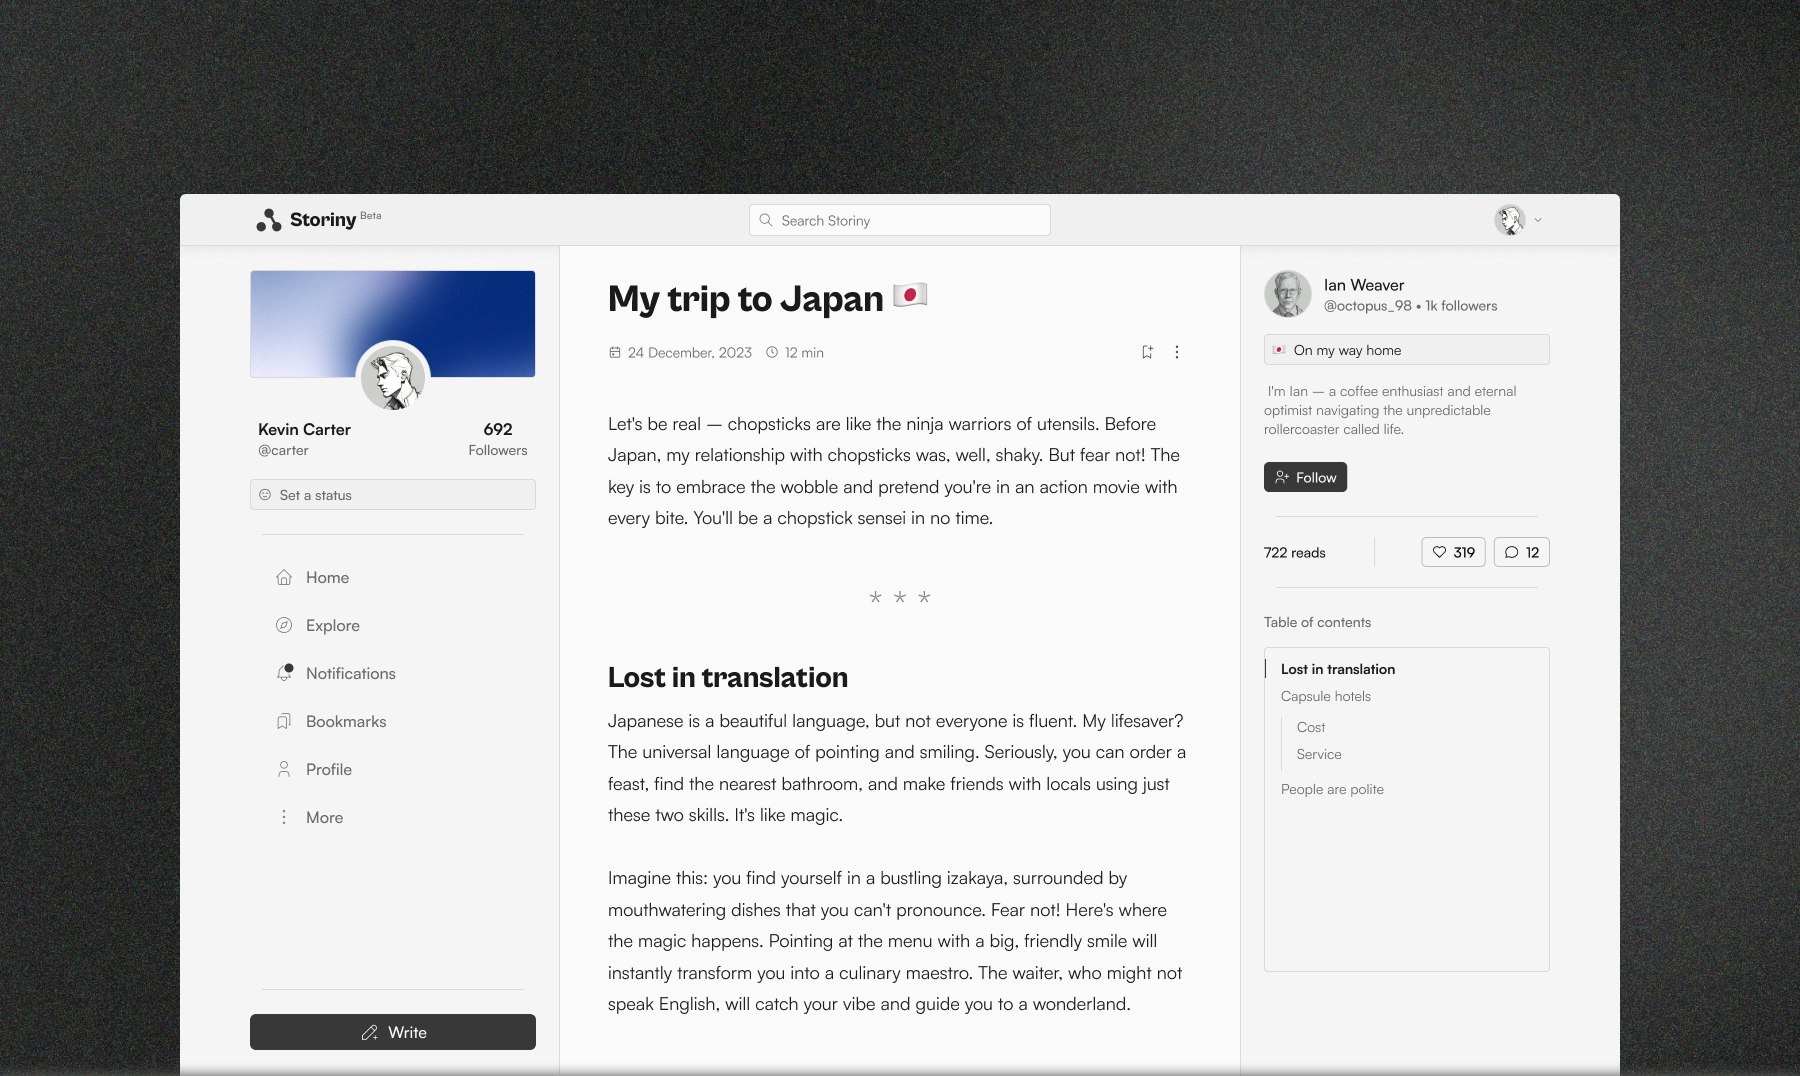The image size is (1800, 1076).
Task: Open Ian Weaver's profile name link
Action: coord(1364,285)
